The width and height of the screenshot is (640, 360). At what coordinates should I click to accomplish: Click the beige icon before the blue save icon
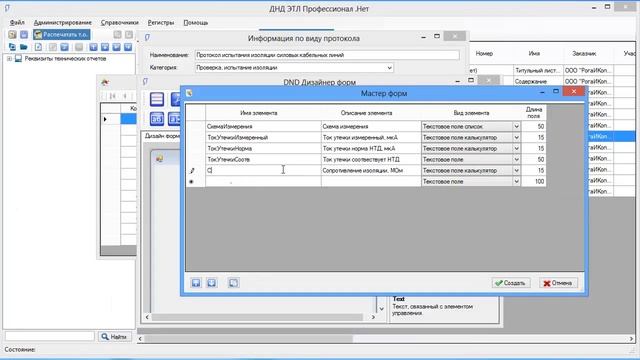(x=12, y=35)
